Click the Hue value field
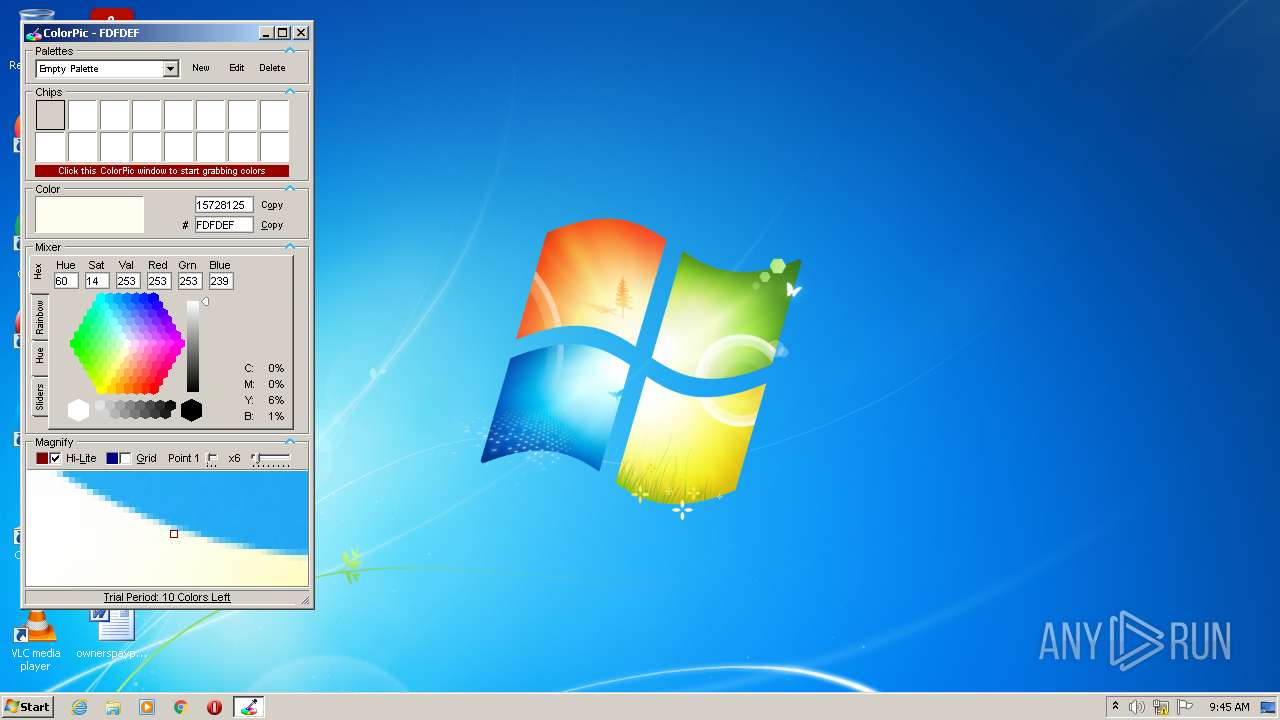The height and width of the screenshot is (720, 1280). [x=66, y=281]
